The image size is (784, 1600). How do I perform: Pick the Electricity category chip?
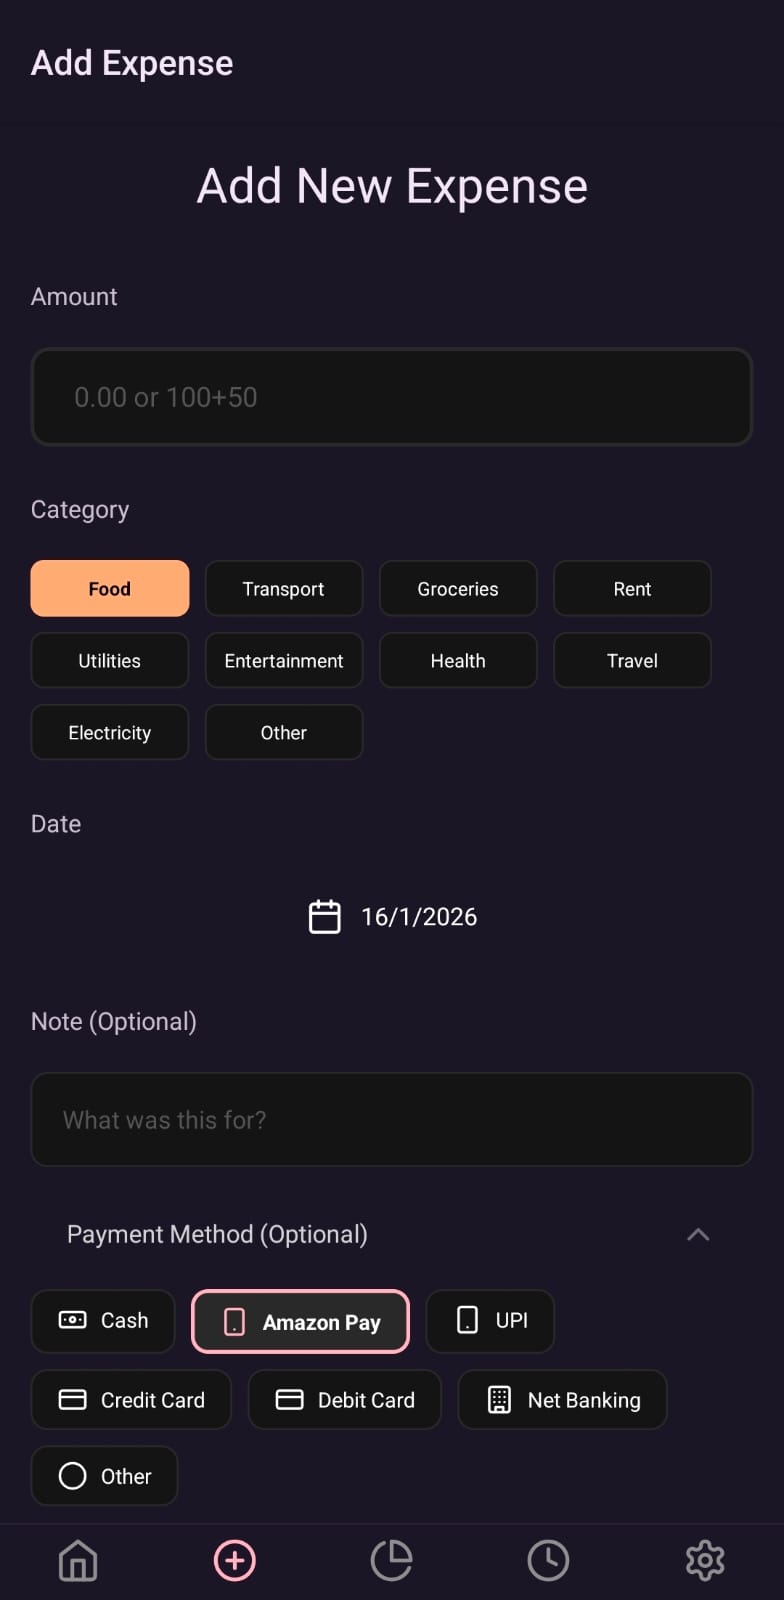(x=110, y=733)
